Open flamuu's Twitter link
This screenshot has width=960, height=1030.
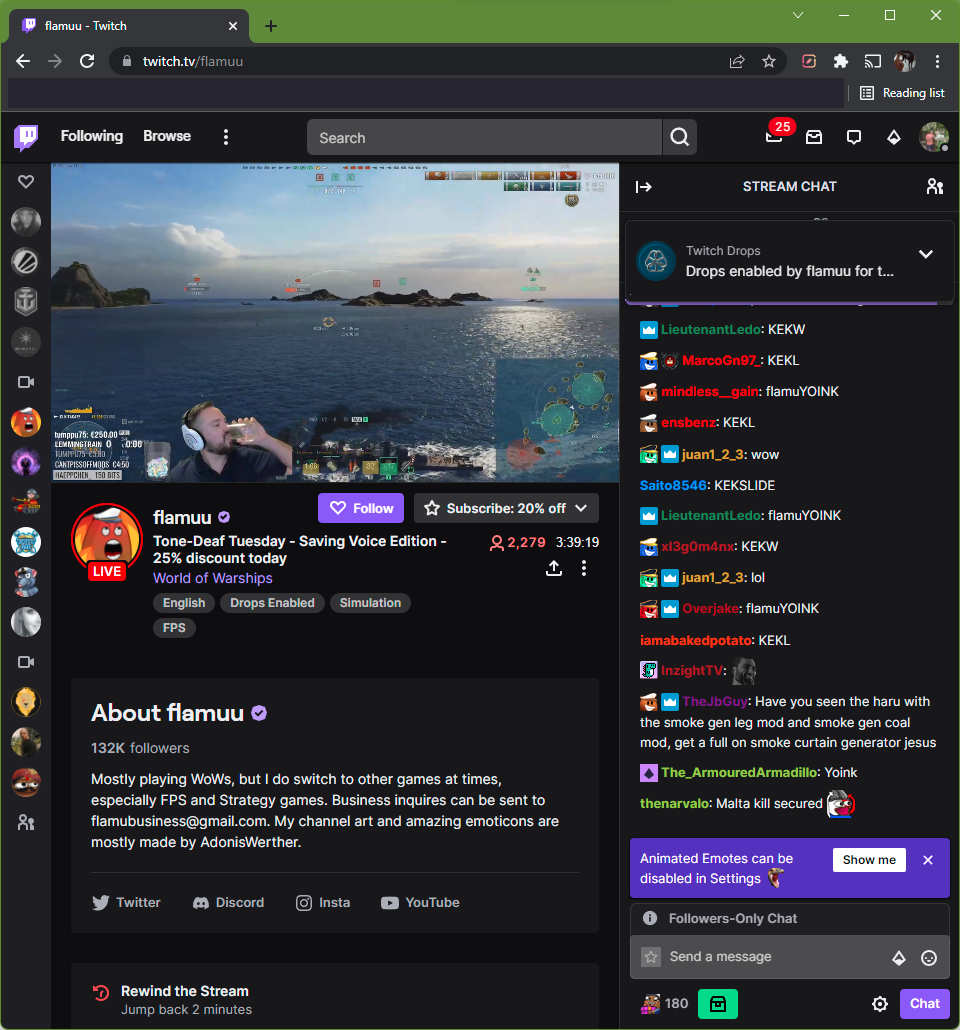pos(126,903)
